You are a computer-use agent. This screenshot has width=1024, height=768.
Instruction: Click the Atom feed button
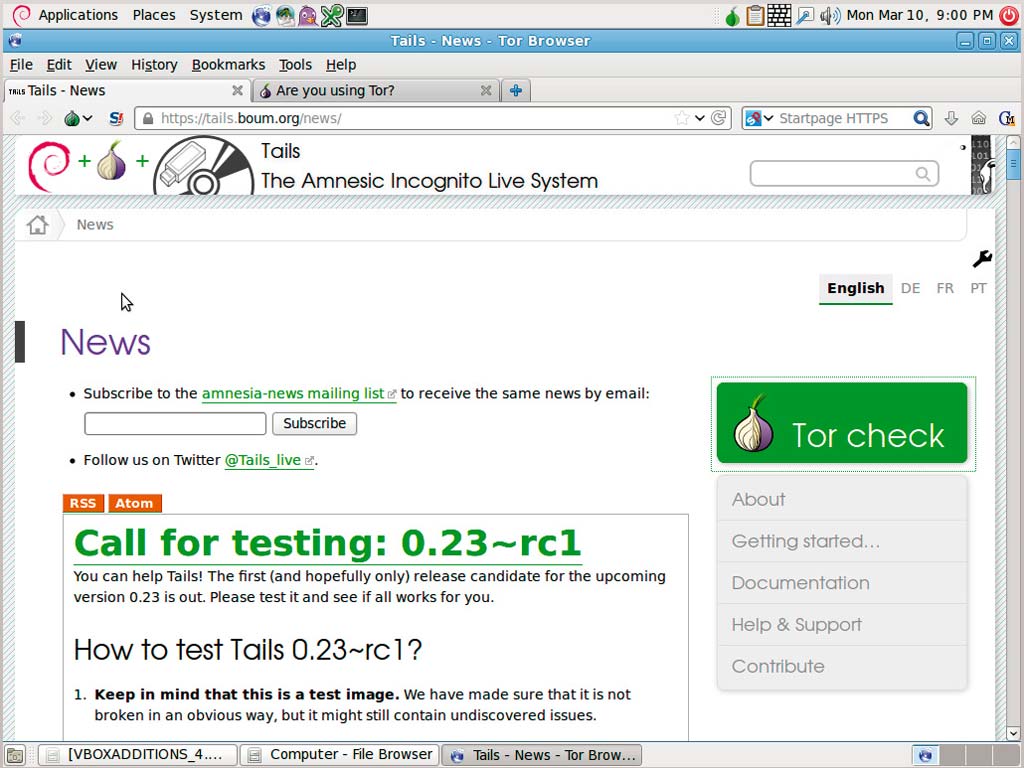point(135,504)
